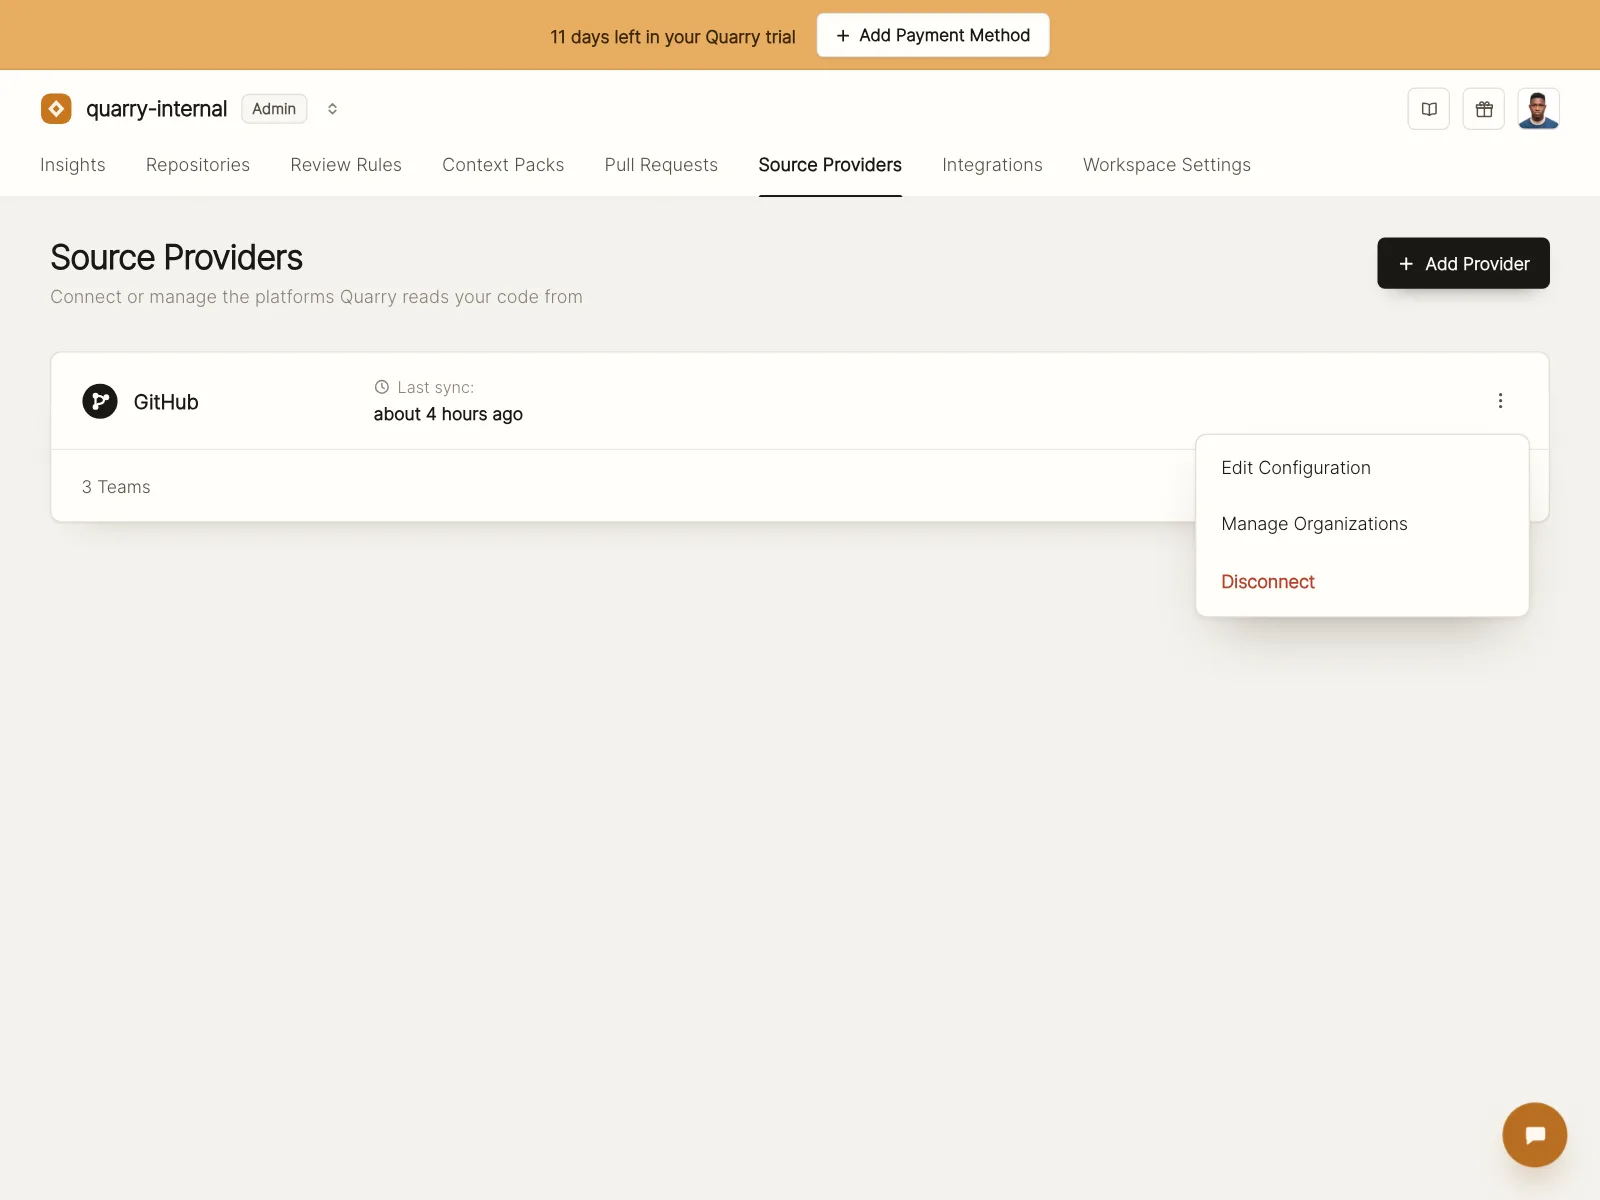1600x1200 pixels.
Task: Click the GitHub provider logo icon
Action: 100,401
